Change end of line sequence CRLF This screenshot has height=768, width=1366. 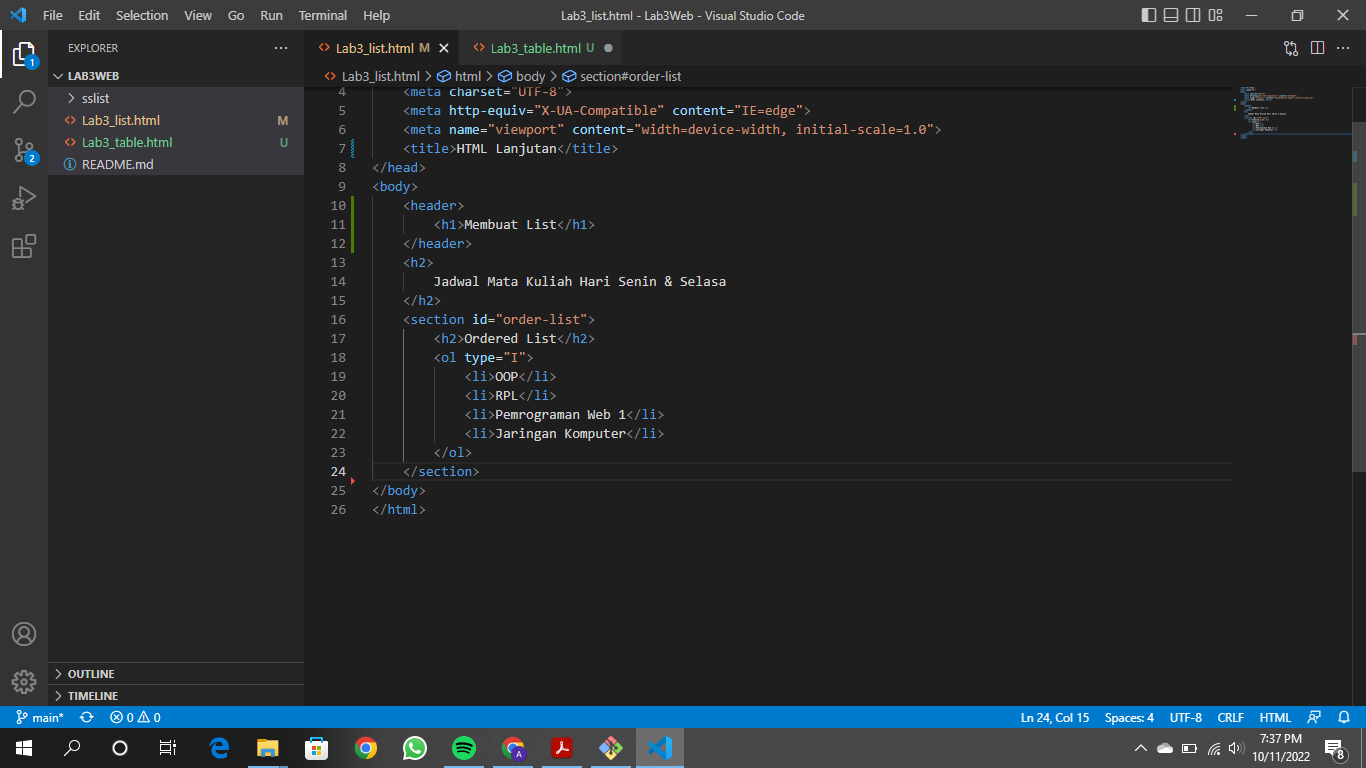tap(1230, 717)
